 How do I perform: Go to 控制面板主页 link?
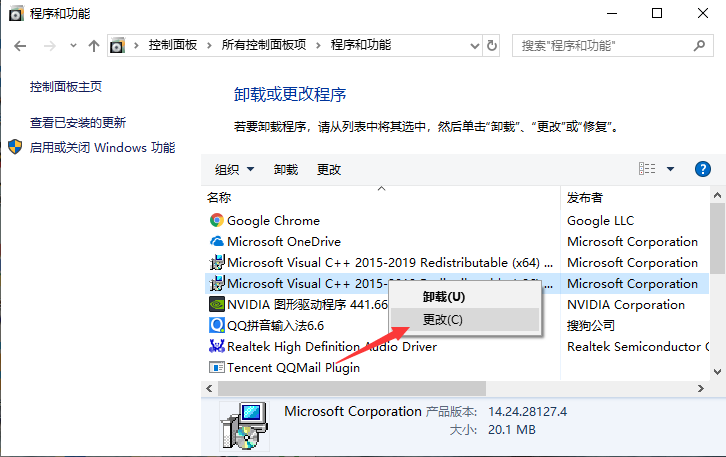point(66,87)
